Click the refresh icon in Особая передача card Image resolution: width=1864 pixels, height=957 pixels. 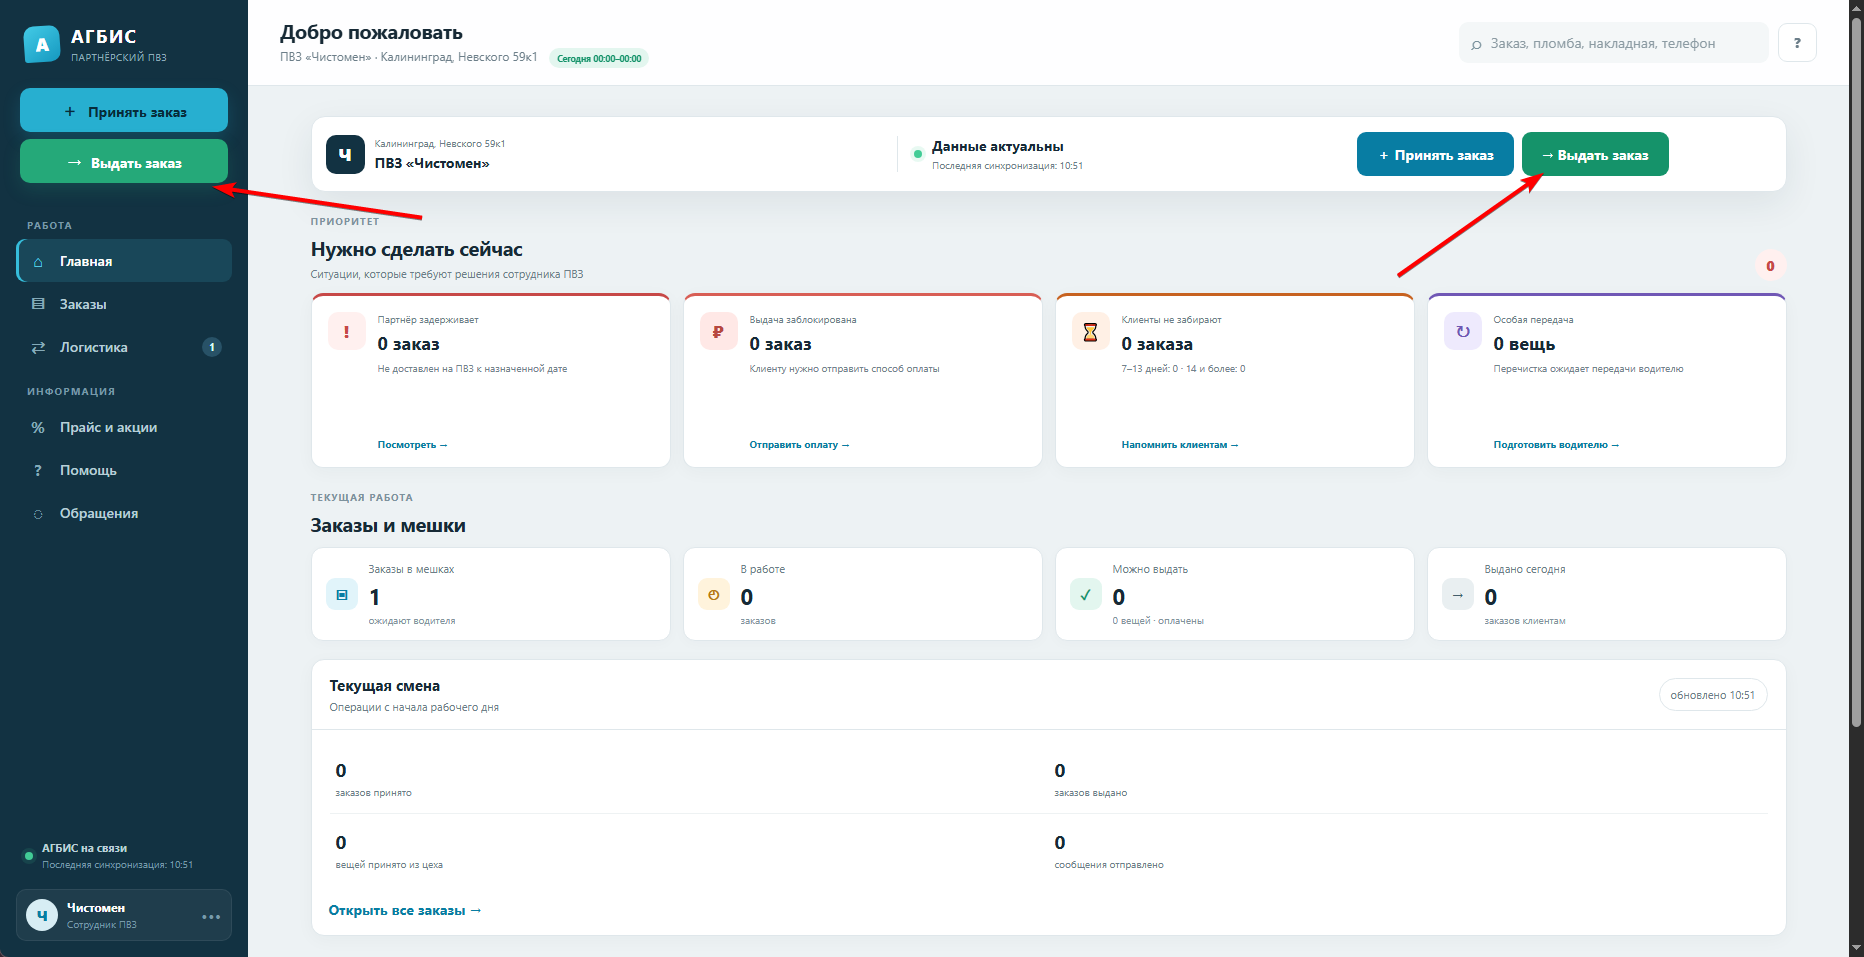click(x=1462, y=331)
